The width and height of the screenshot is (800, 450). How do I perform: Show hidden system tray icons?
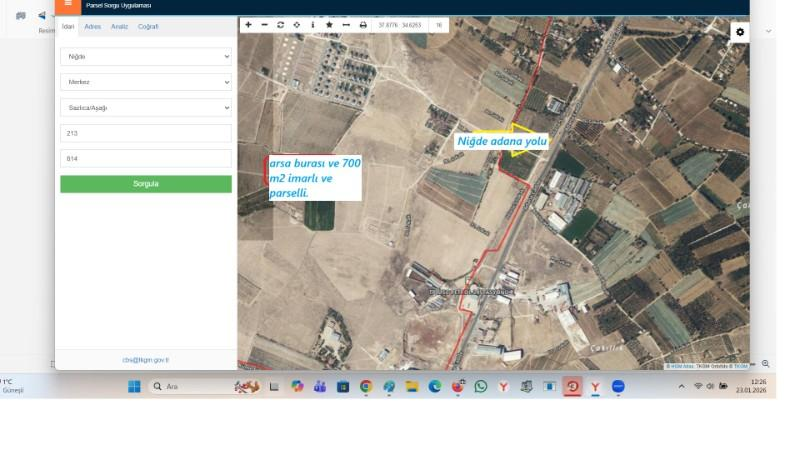click(682, 386)
